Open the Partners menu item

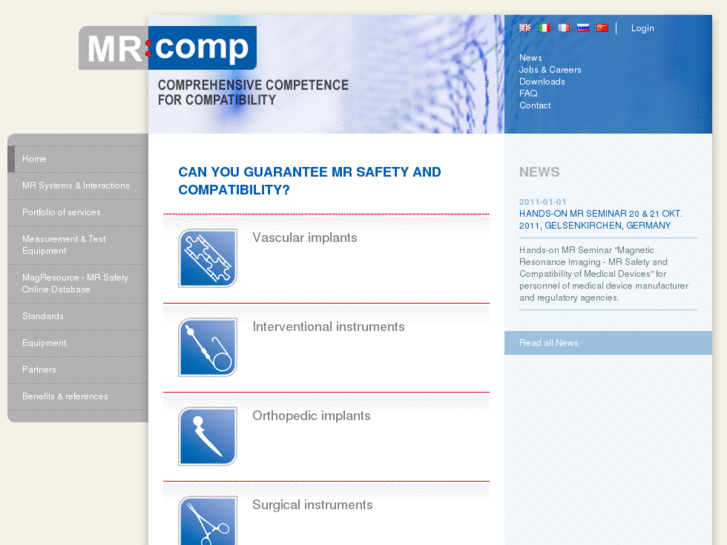click(x=78, y=370)
